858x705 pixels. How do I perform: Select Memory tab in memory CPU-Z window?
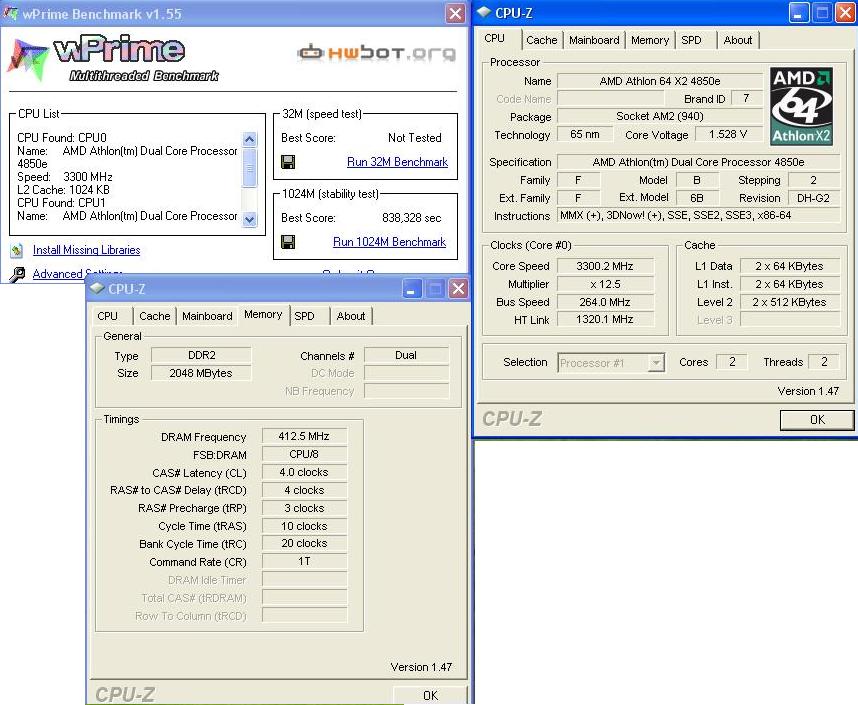[263, 314]
